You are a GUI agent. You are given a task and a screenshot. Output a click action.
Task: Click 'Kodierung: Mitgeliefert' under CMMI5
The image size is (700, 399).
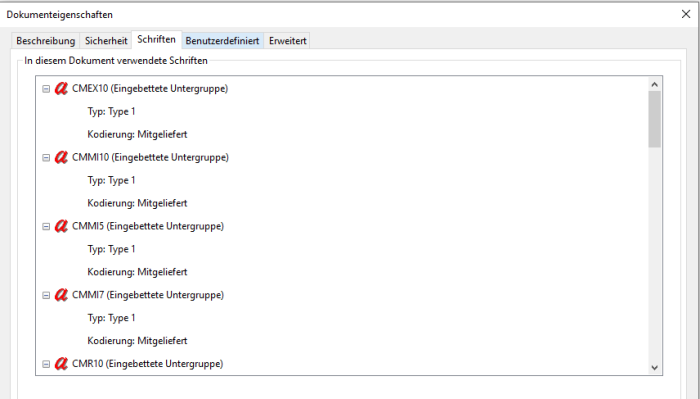click(137, 271)
